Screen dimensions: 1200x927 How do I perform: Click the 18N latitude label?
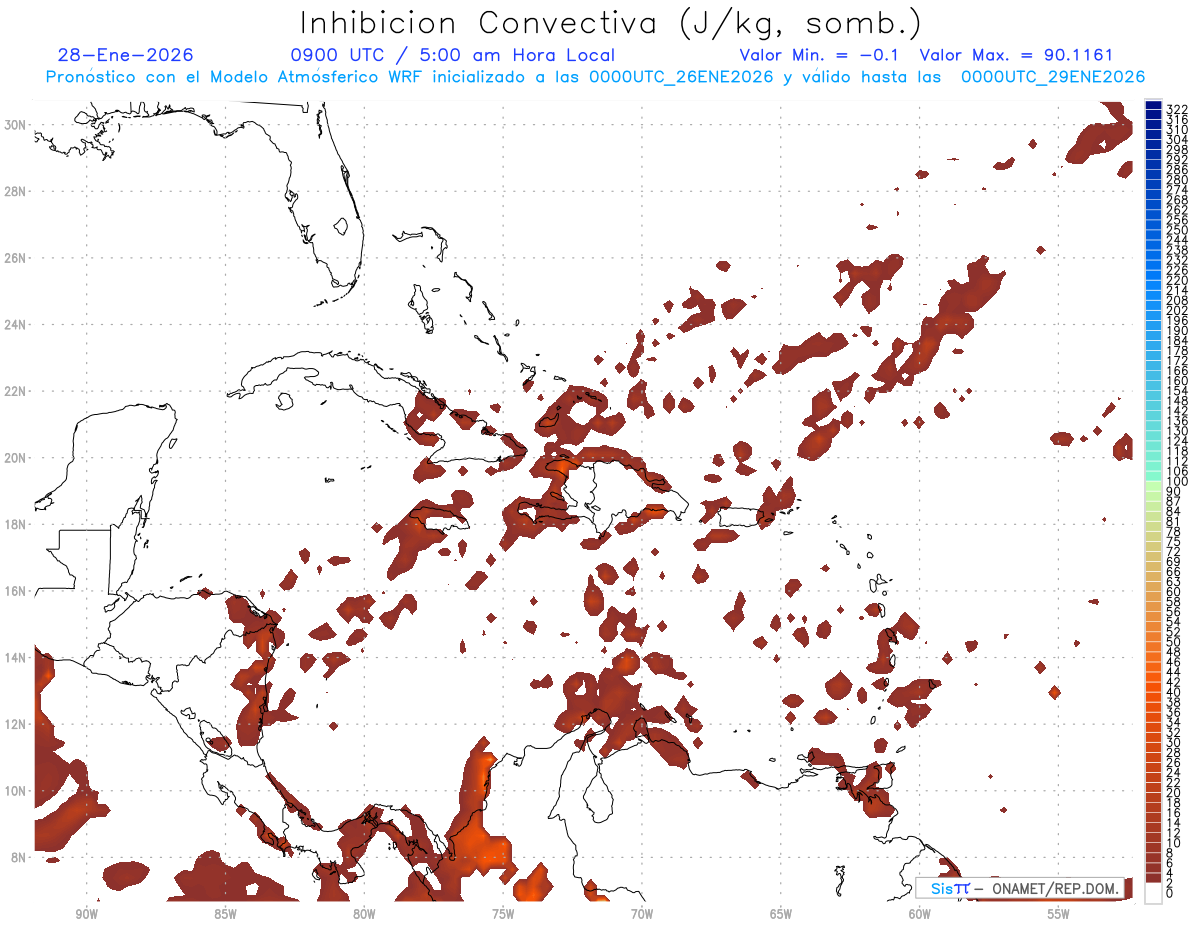[x=14, y=524]
